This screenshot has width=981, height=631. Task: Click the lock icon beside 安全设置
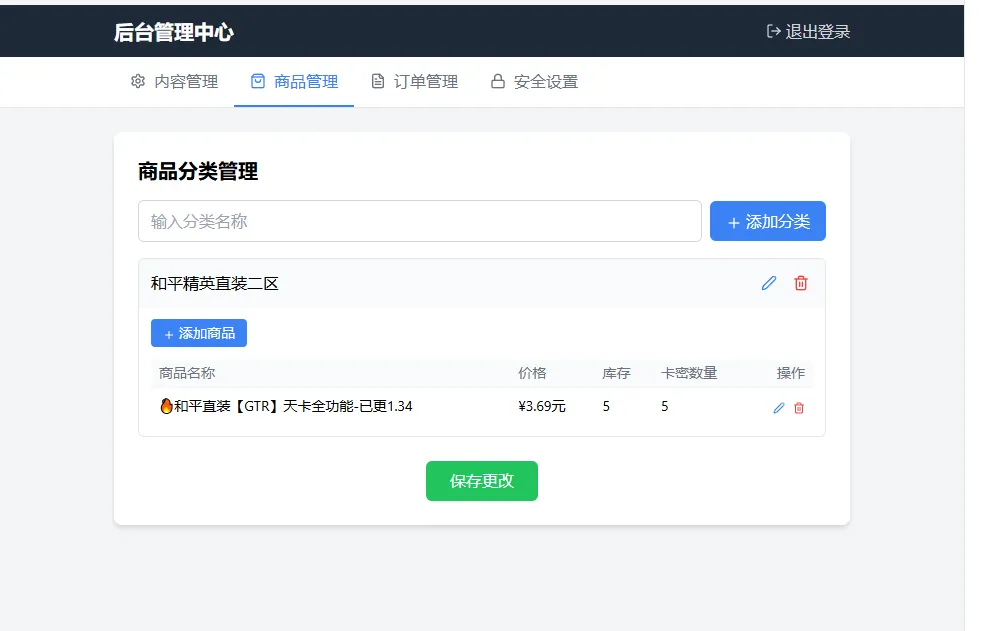497,82
